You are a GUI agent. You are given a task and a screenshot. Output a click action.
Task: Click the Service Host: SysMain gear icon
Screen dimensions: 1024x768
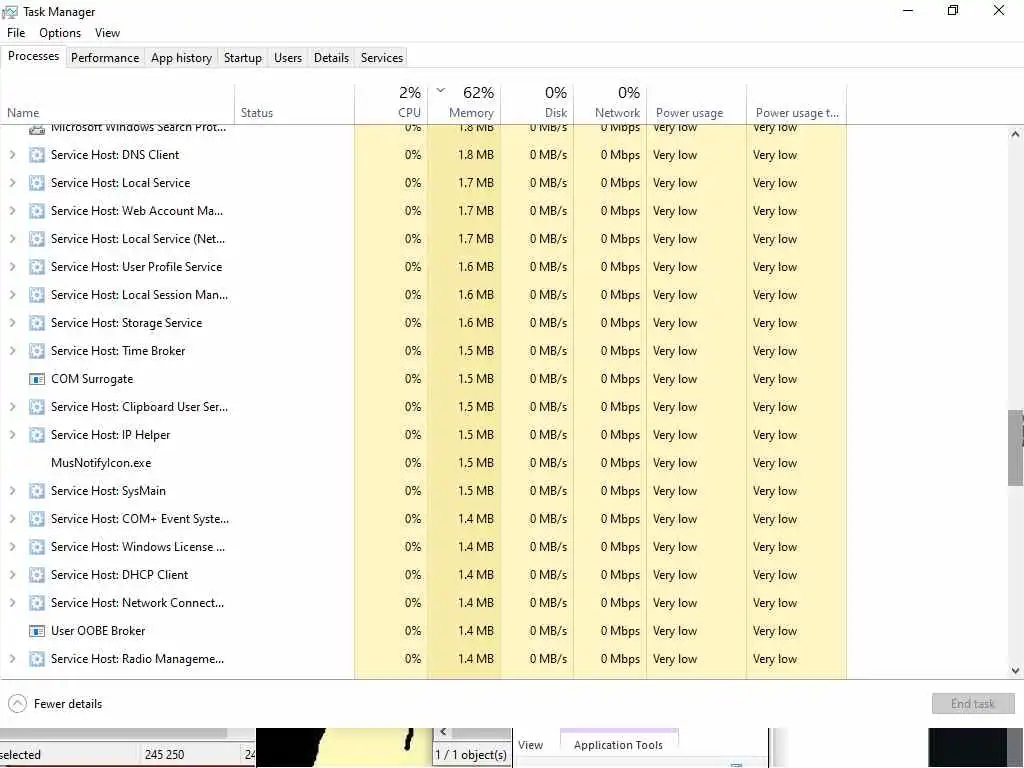[37, 490]
